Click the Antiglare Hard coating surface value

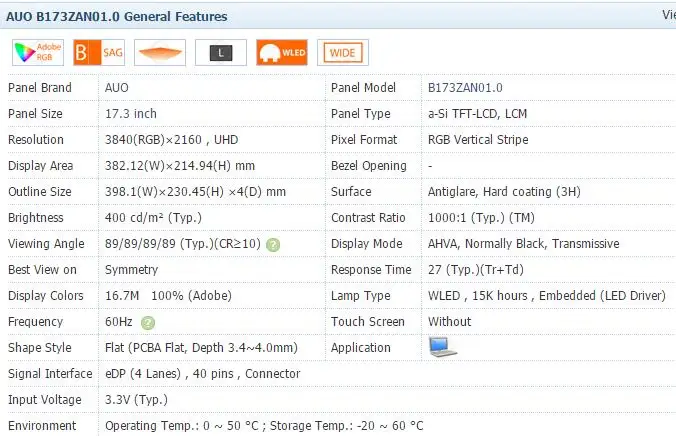coord(504,191)
